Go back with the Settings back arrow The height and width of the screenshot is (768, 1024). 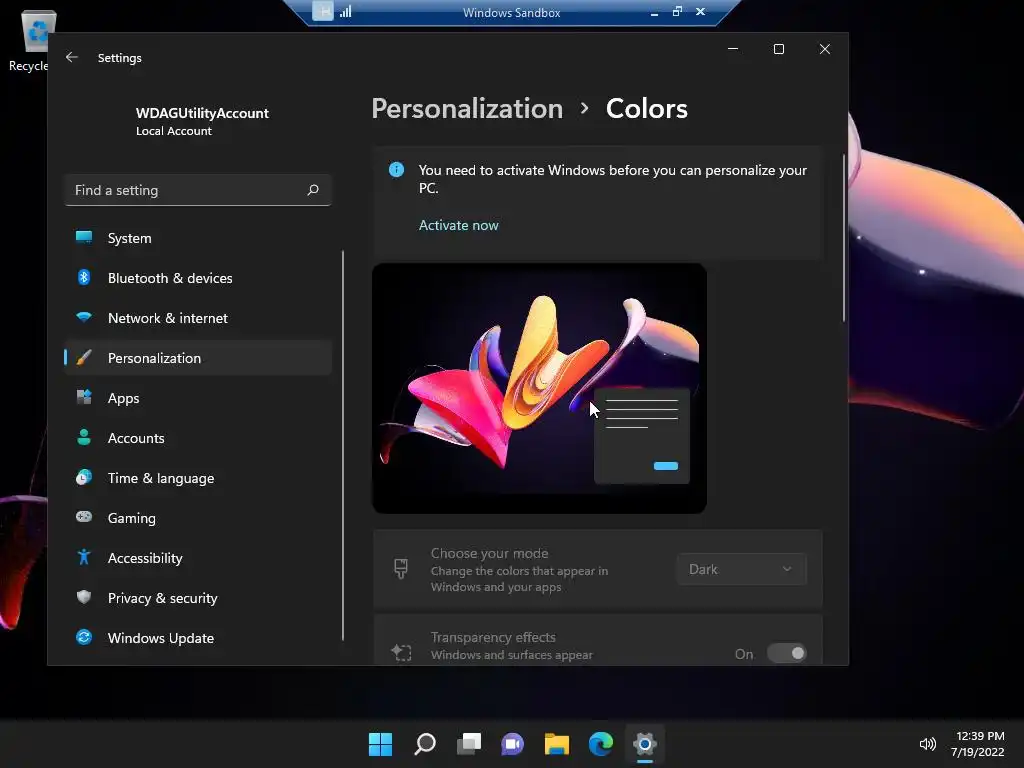click(x=72, y=57)
